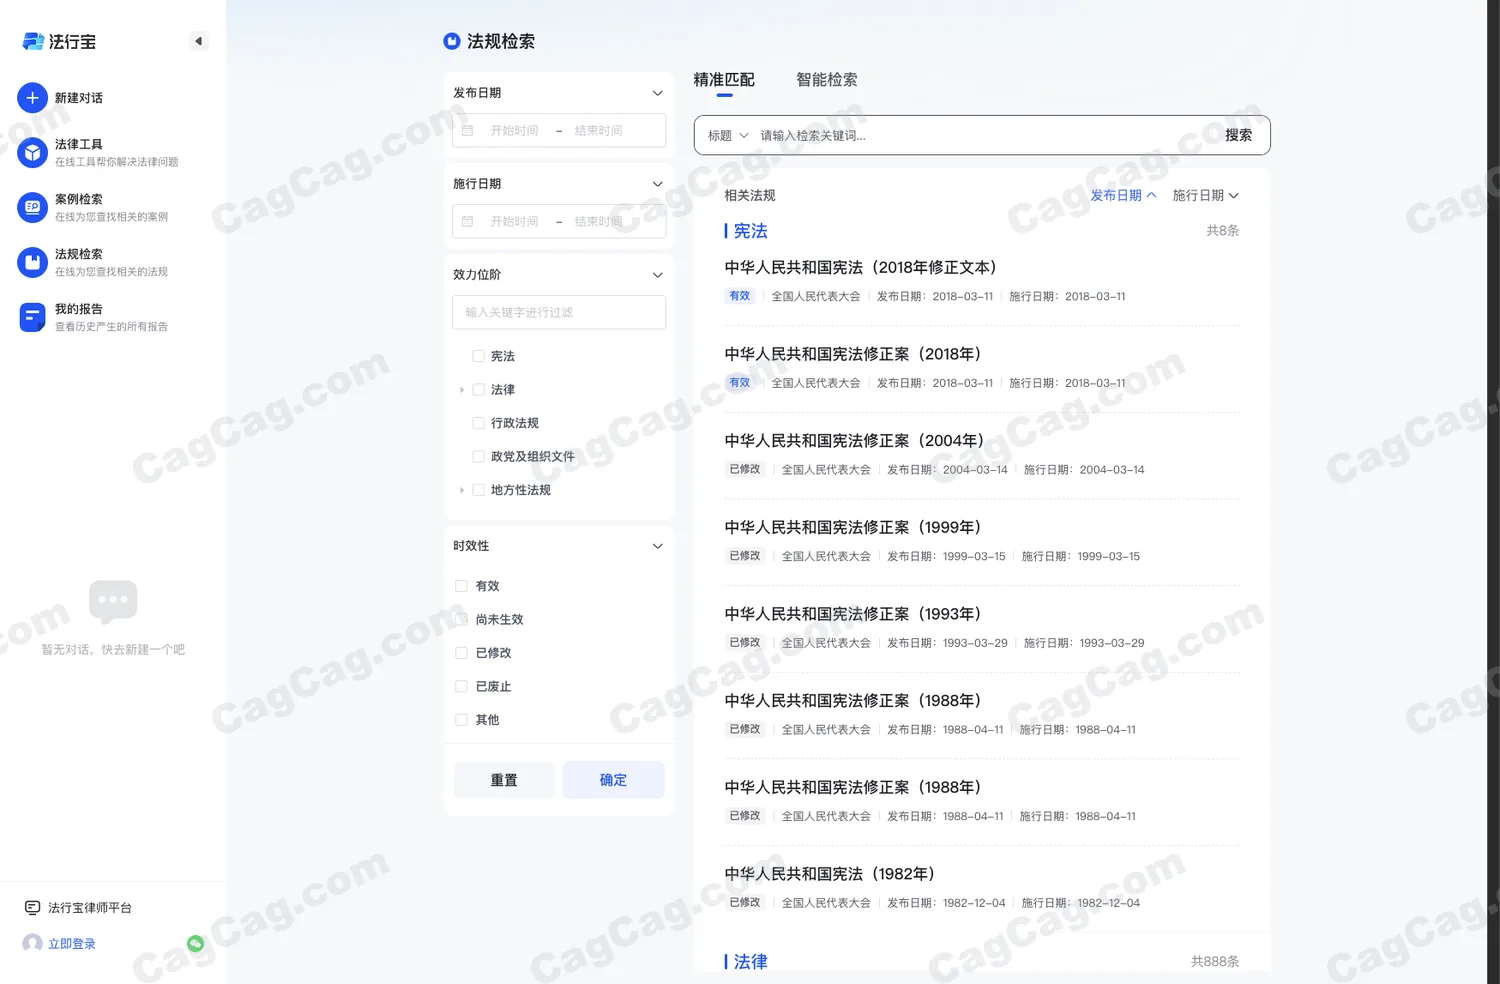
Task: Click the green WeChat icon
Action: coord(196,943)
